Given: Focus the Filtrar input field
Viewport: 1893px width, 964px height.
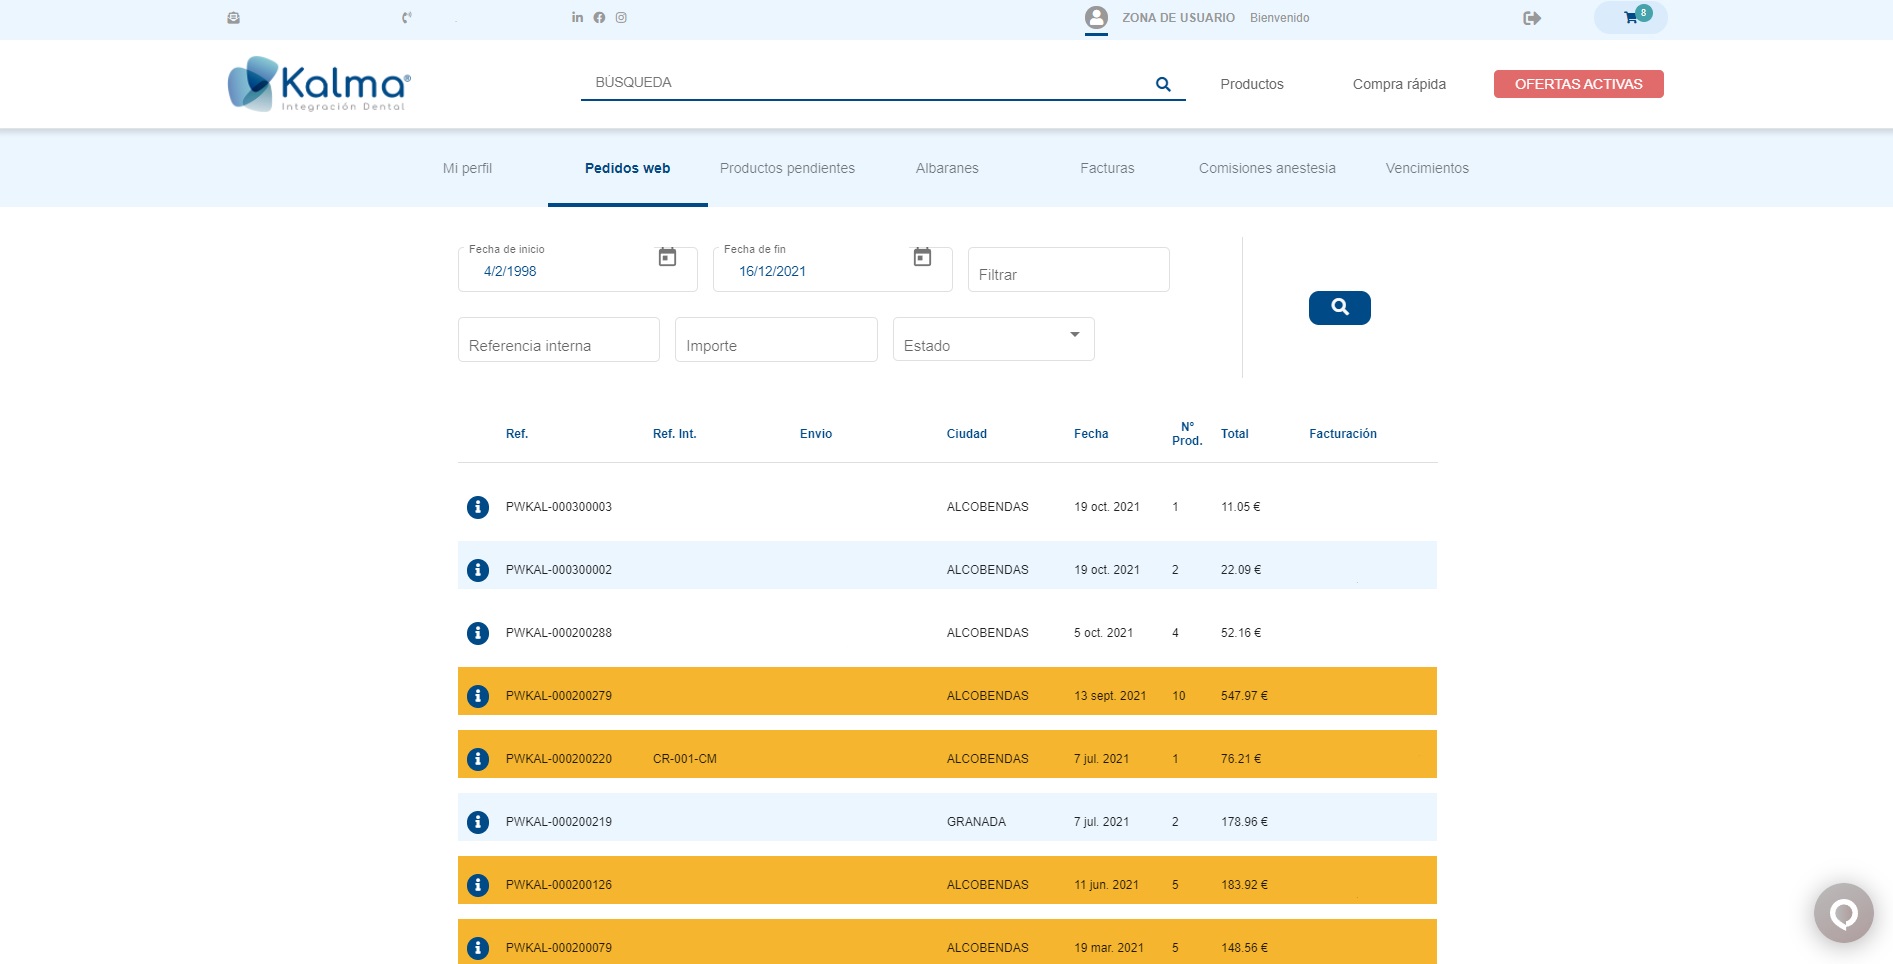Looking at the screenshot, I should 1068,269.
